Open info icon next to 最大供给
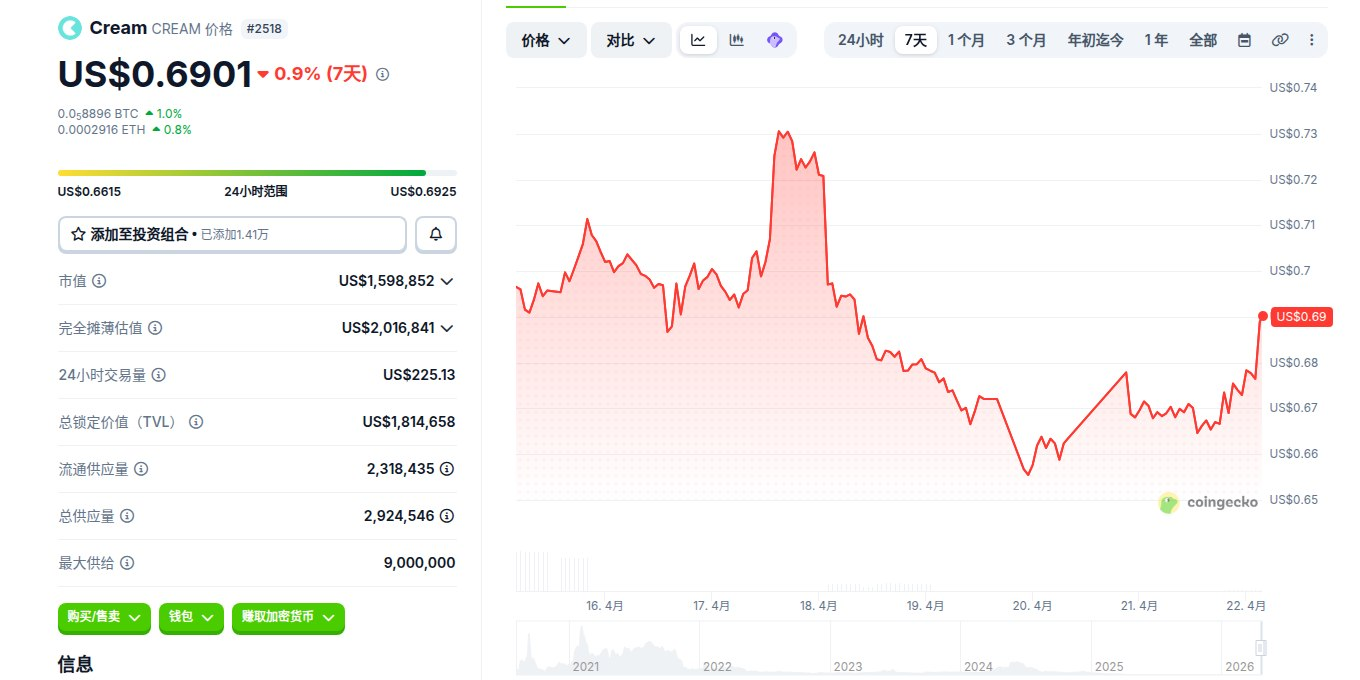 click(127, 563)
